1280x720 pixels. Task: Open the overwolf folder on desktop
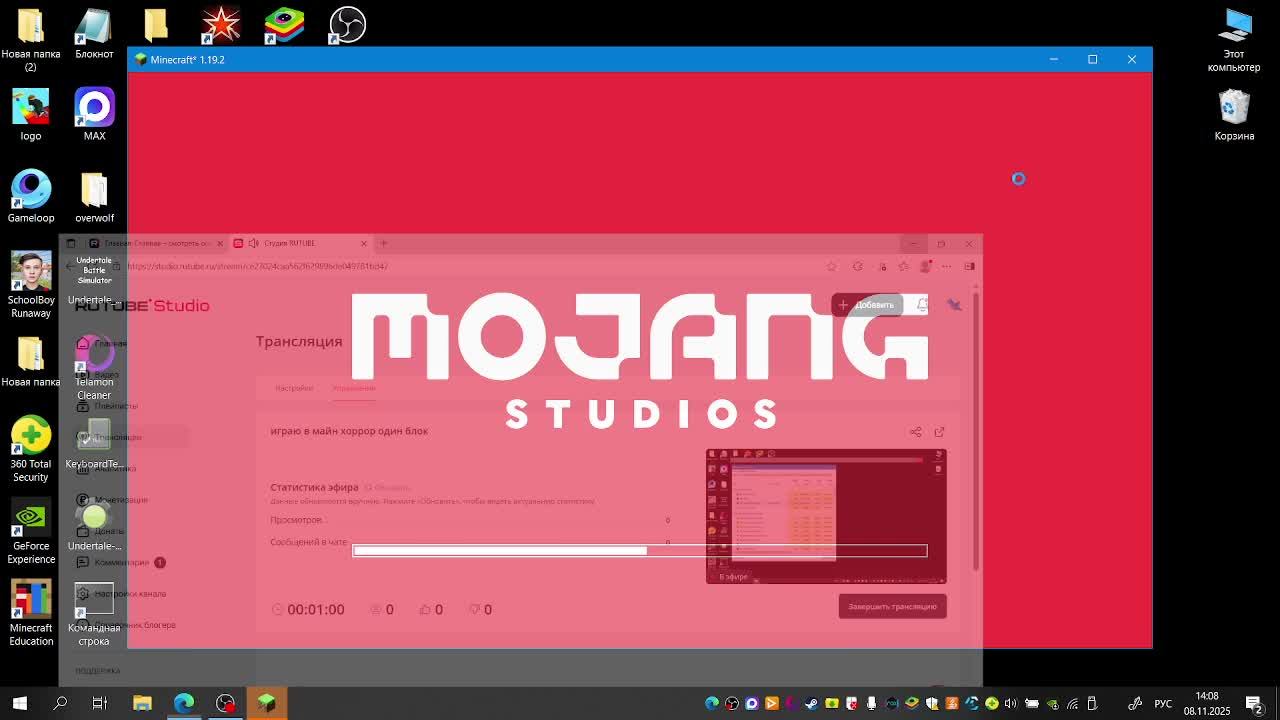[94, 197]
